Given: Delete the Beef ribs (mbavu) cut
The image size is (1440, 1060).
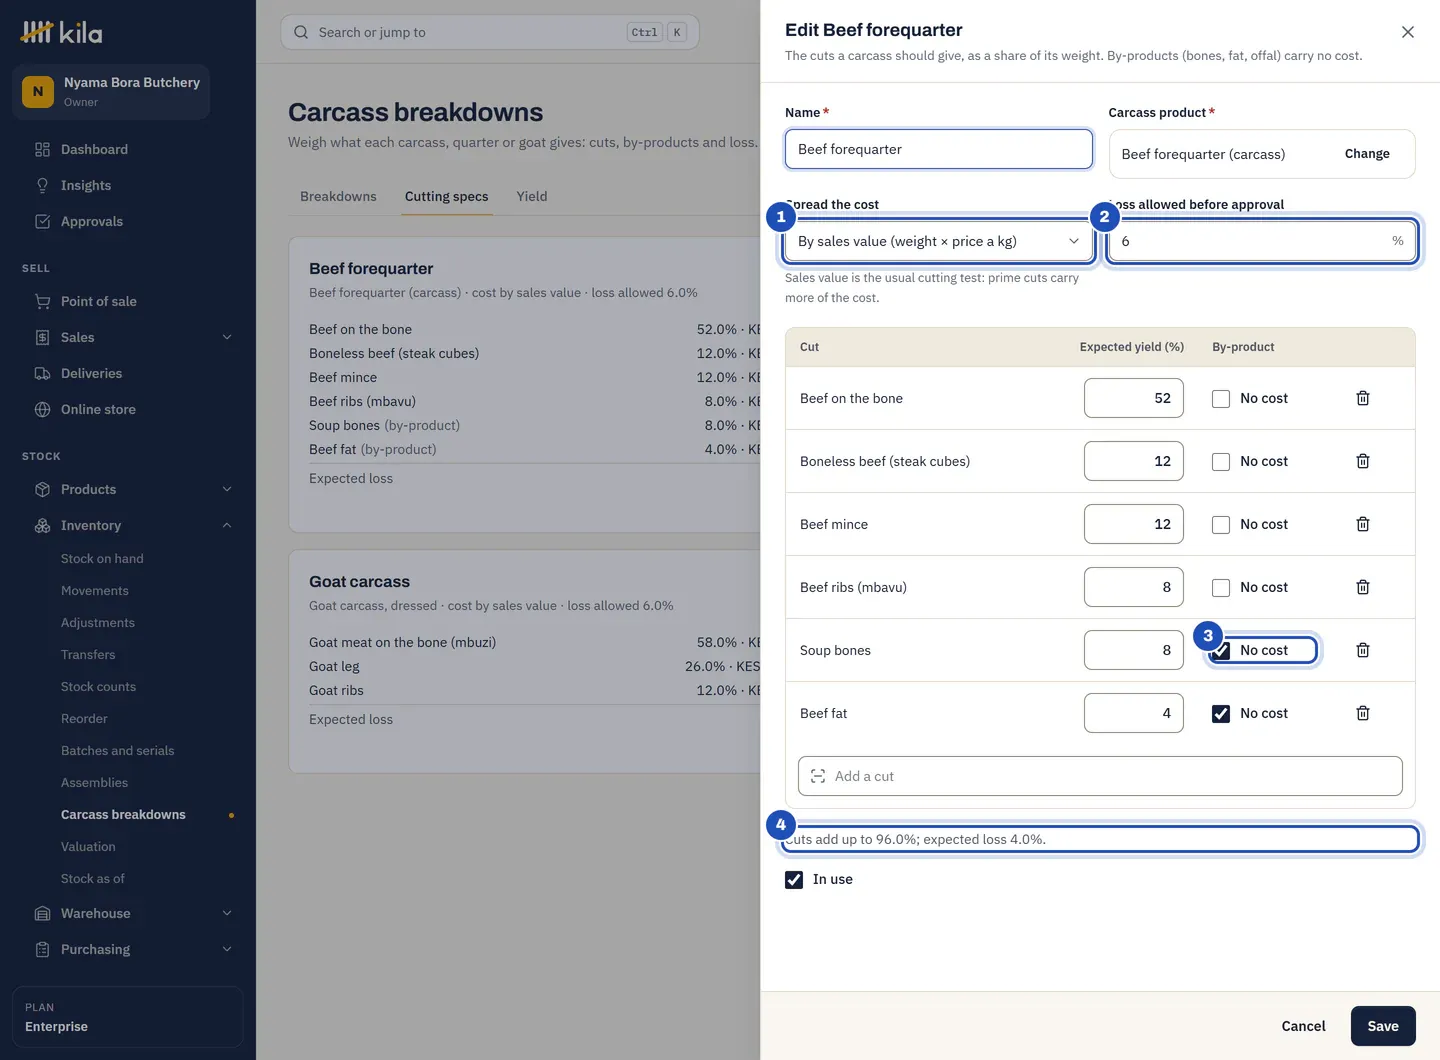Looking at the screenshot, I should pyautogui.click(x=1362, y=587).
